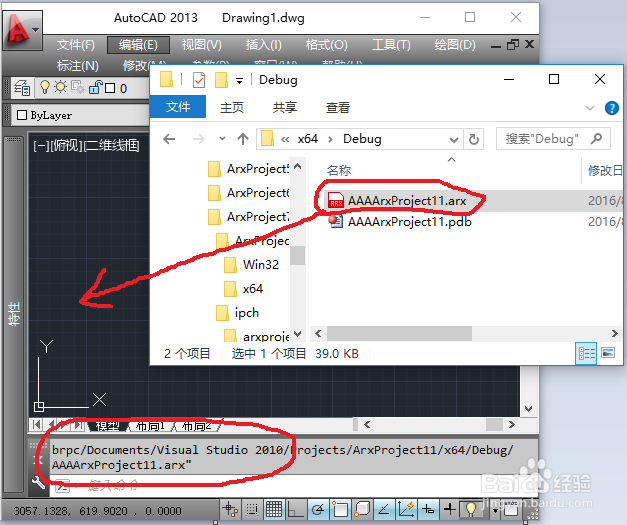Toggle viewport freeze icon in layer toolbar
Image resolution: width=627 pixels, height=525 pixels.
77,87
